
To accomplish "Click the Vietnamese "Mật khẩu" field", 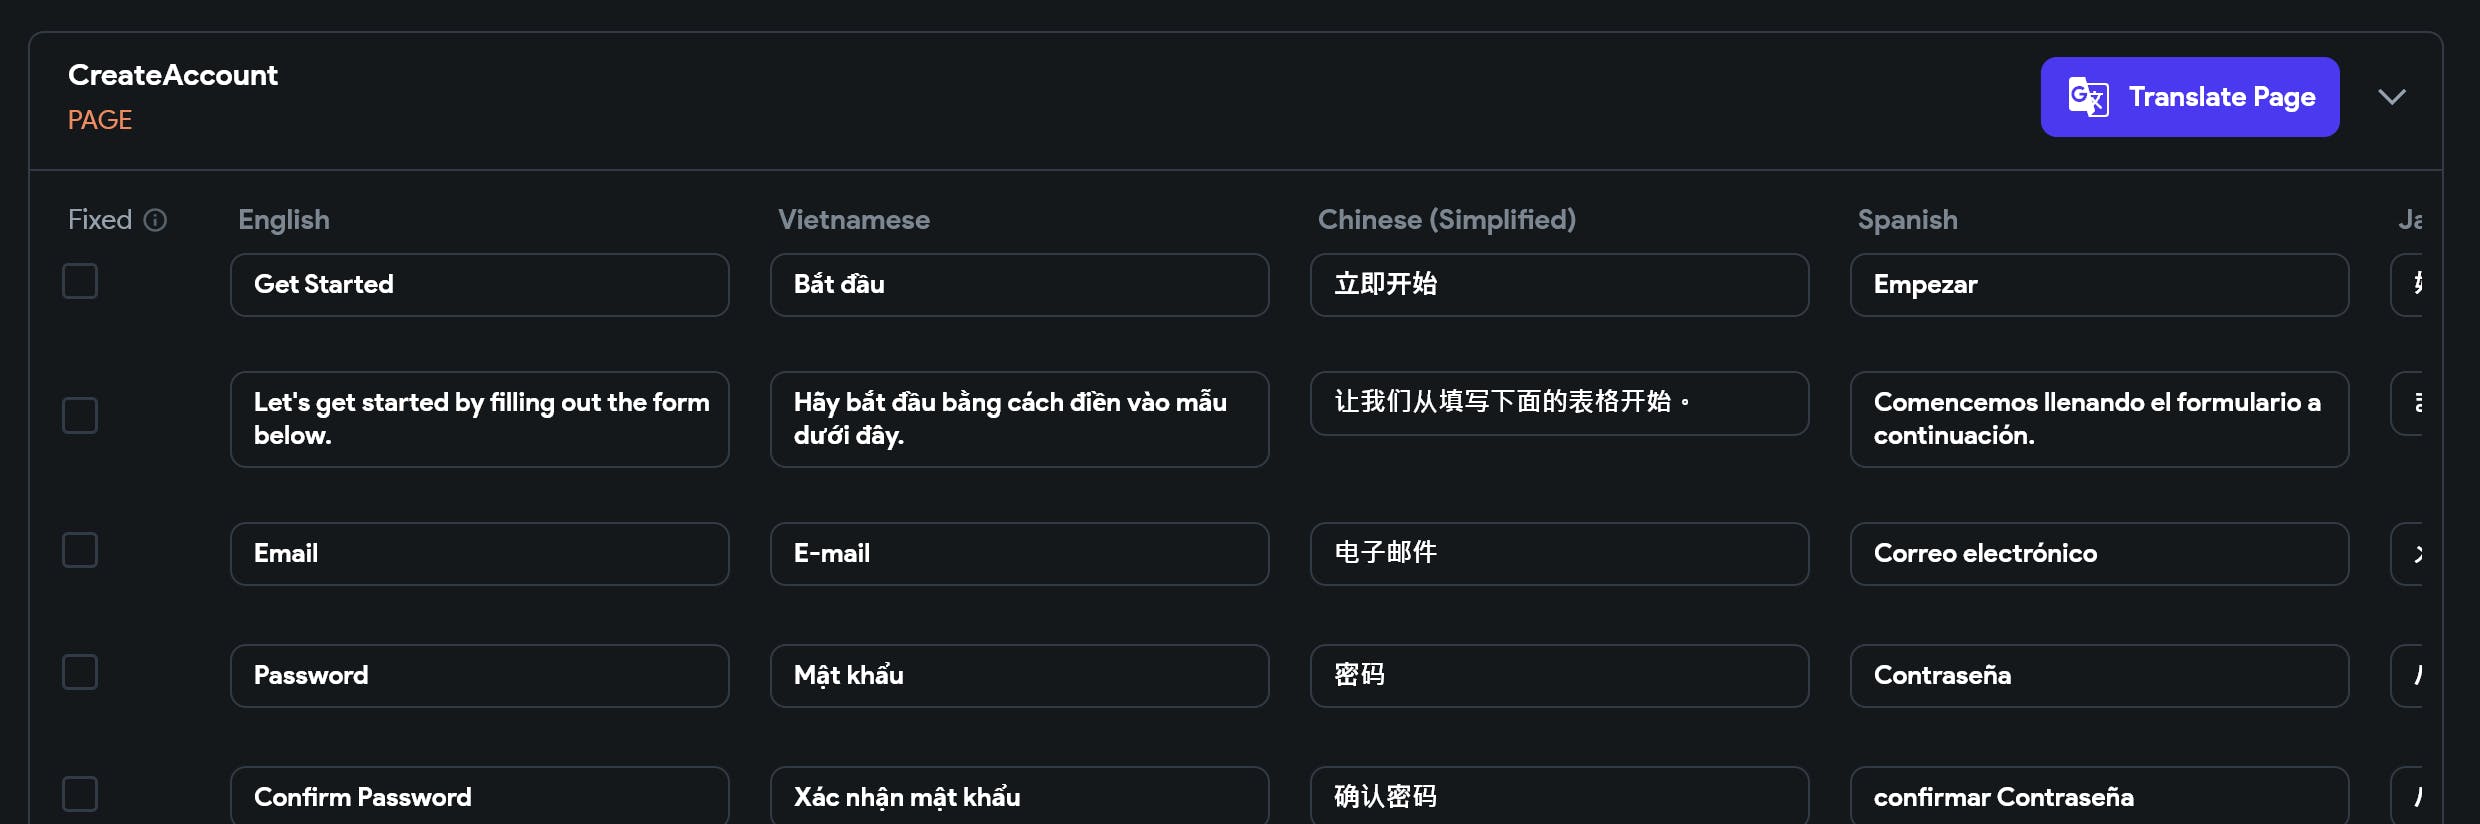I will click(1019, 676).
